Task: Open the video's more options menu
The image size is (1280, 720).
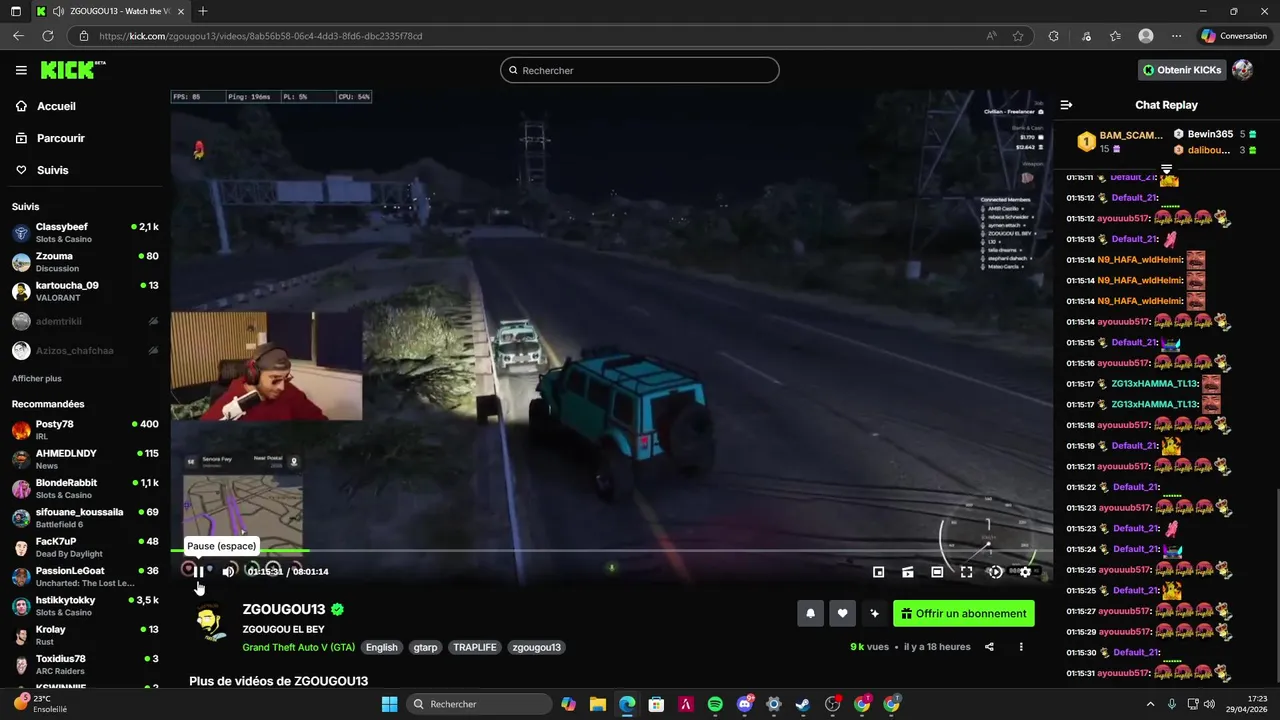Action: (x=1021, y=647)
